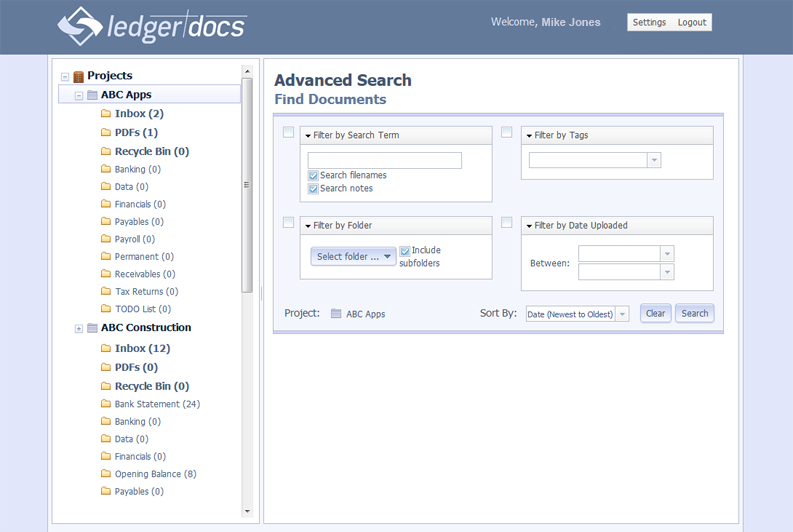Screen dimensions: 793x532
Task: Toggle Include subfolders checkbox
Action: click(405, 251)
